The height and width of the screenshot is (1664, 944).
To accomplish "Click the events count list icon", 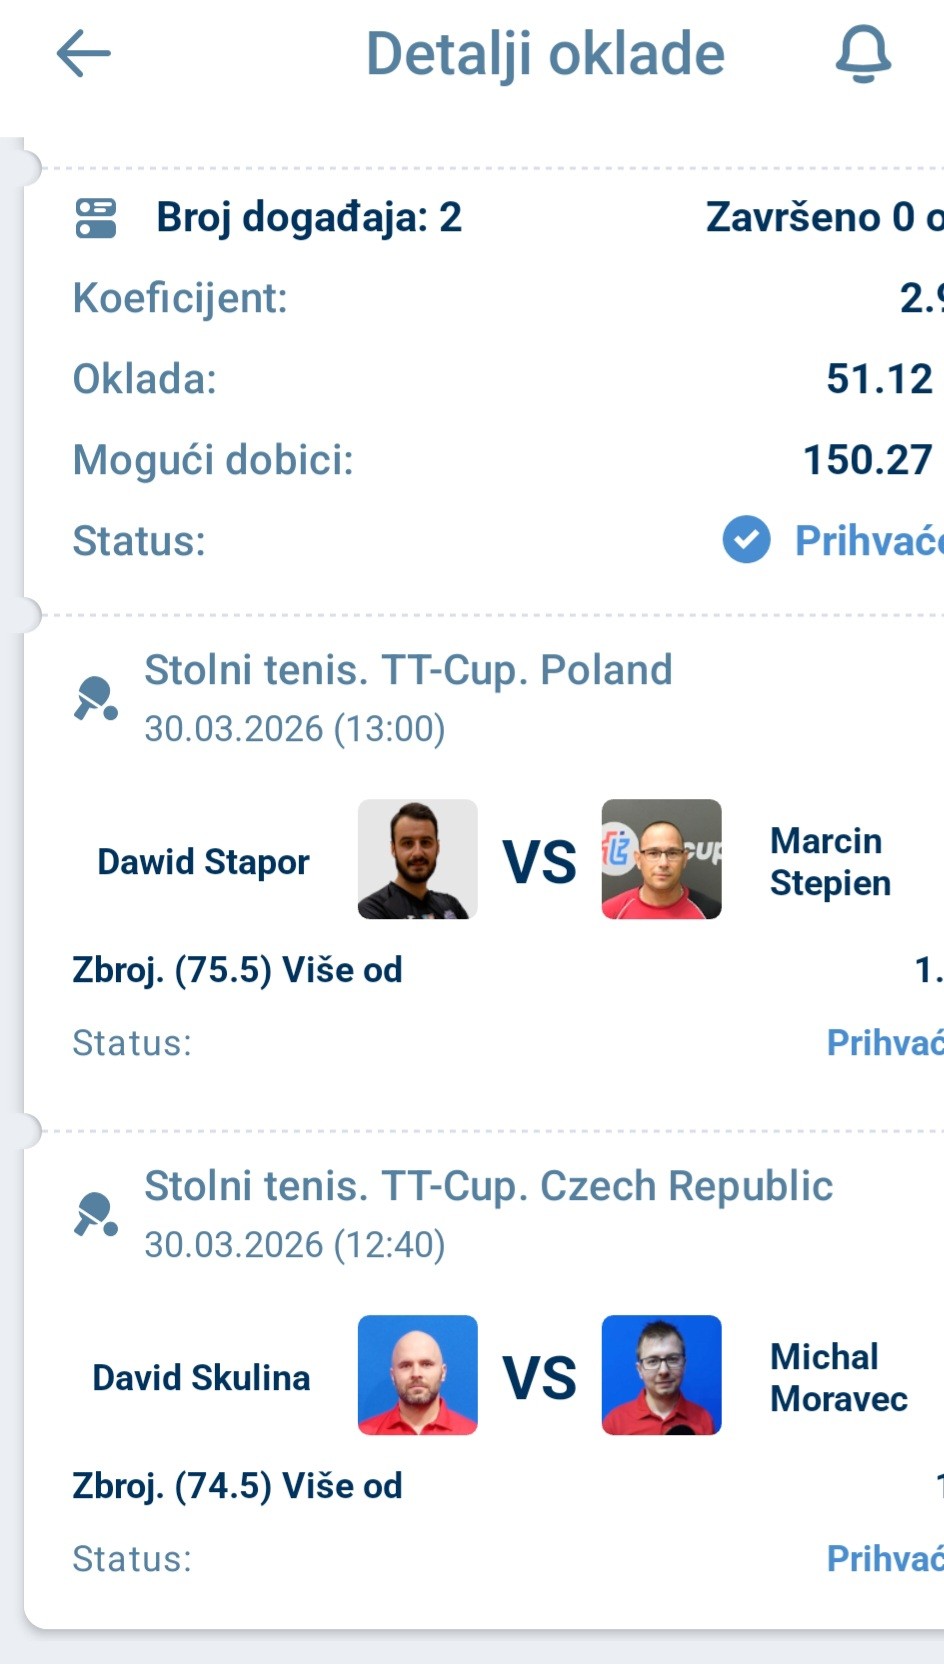I will [x=96, y=218].
